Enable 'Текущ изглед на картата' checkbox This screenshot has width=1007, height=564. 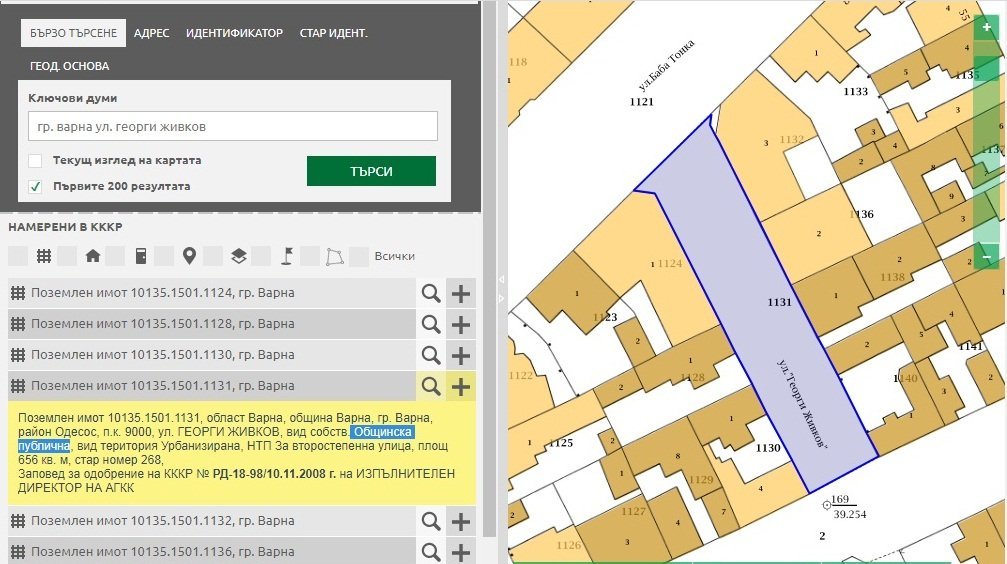pyautogui.click(x=36, y=161)
